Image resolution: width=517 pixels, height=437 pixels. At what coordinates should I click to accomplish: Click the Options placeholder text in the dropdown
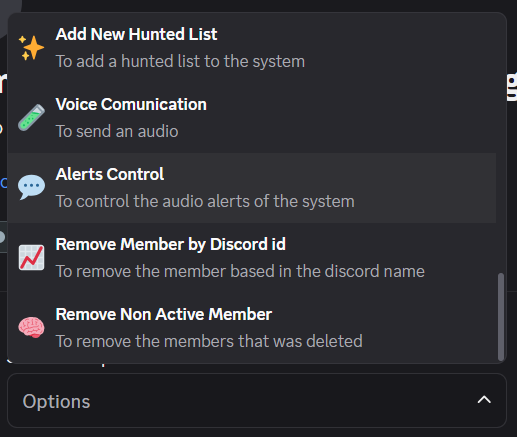[56, 401]
